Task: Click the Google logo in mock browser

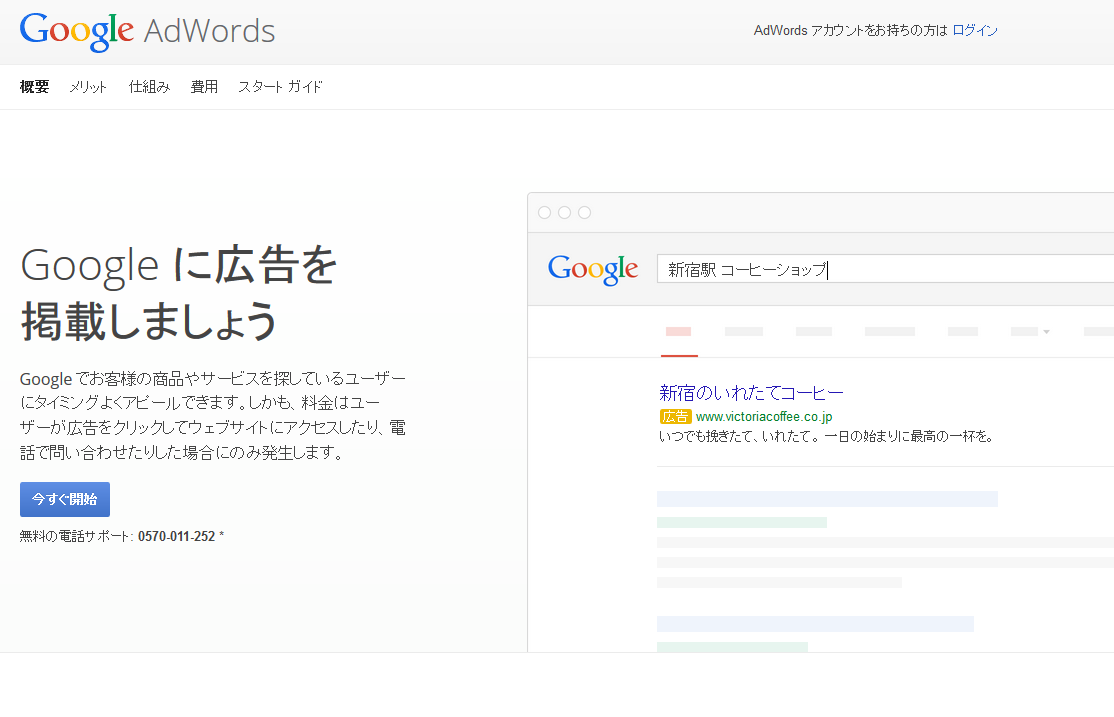Action: point(593,270)
